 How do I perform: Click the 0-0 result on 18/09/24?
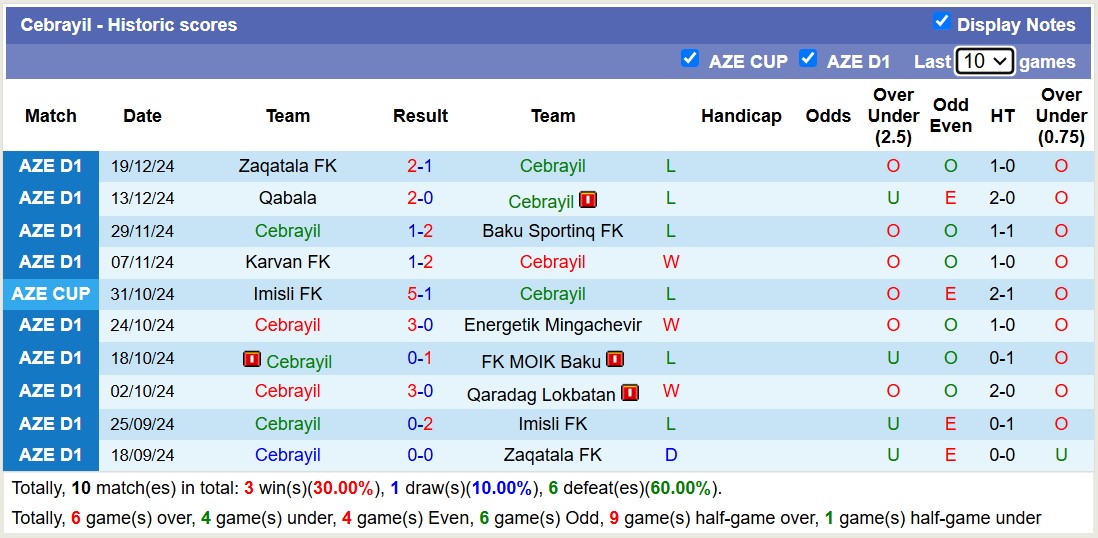[420, 455]
